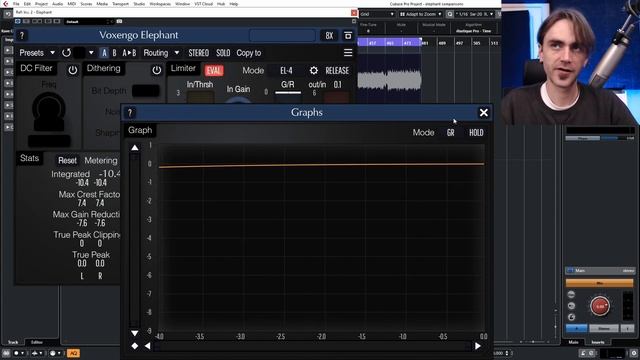Click the orange AQ button in bottom toolbar

coord(73,353)
